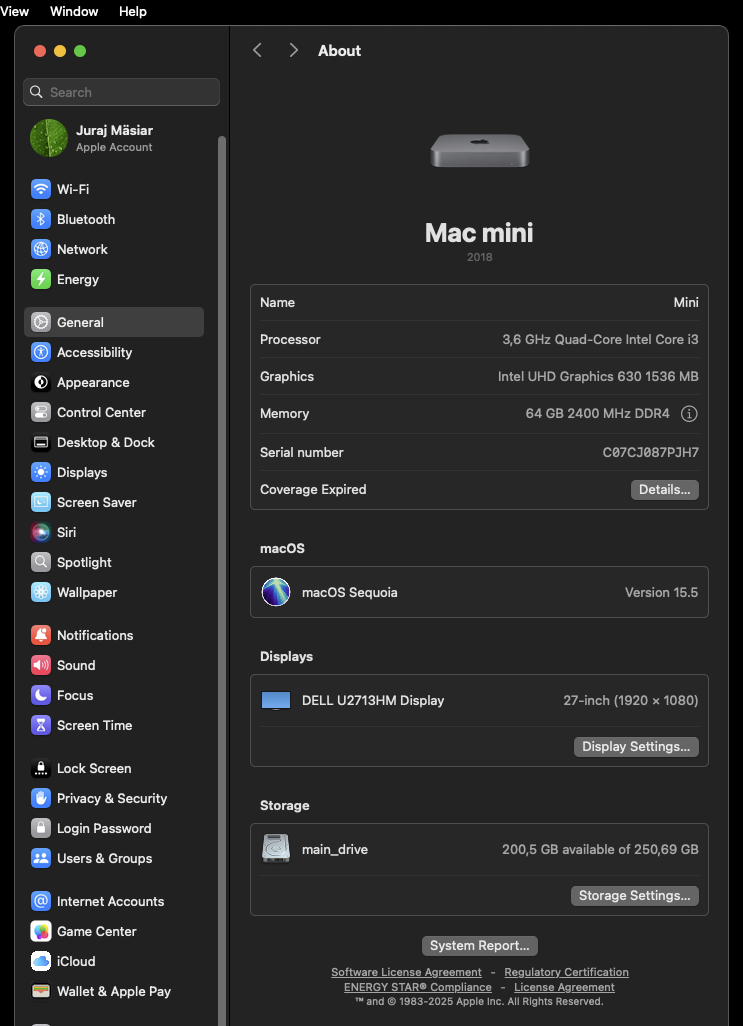Screen dimensions: 743x1026
Task: Open Displays sidebar icon
Action: [x=41, y=472]
